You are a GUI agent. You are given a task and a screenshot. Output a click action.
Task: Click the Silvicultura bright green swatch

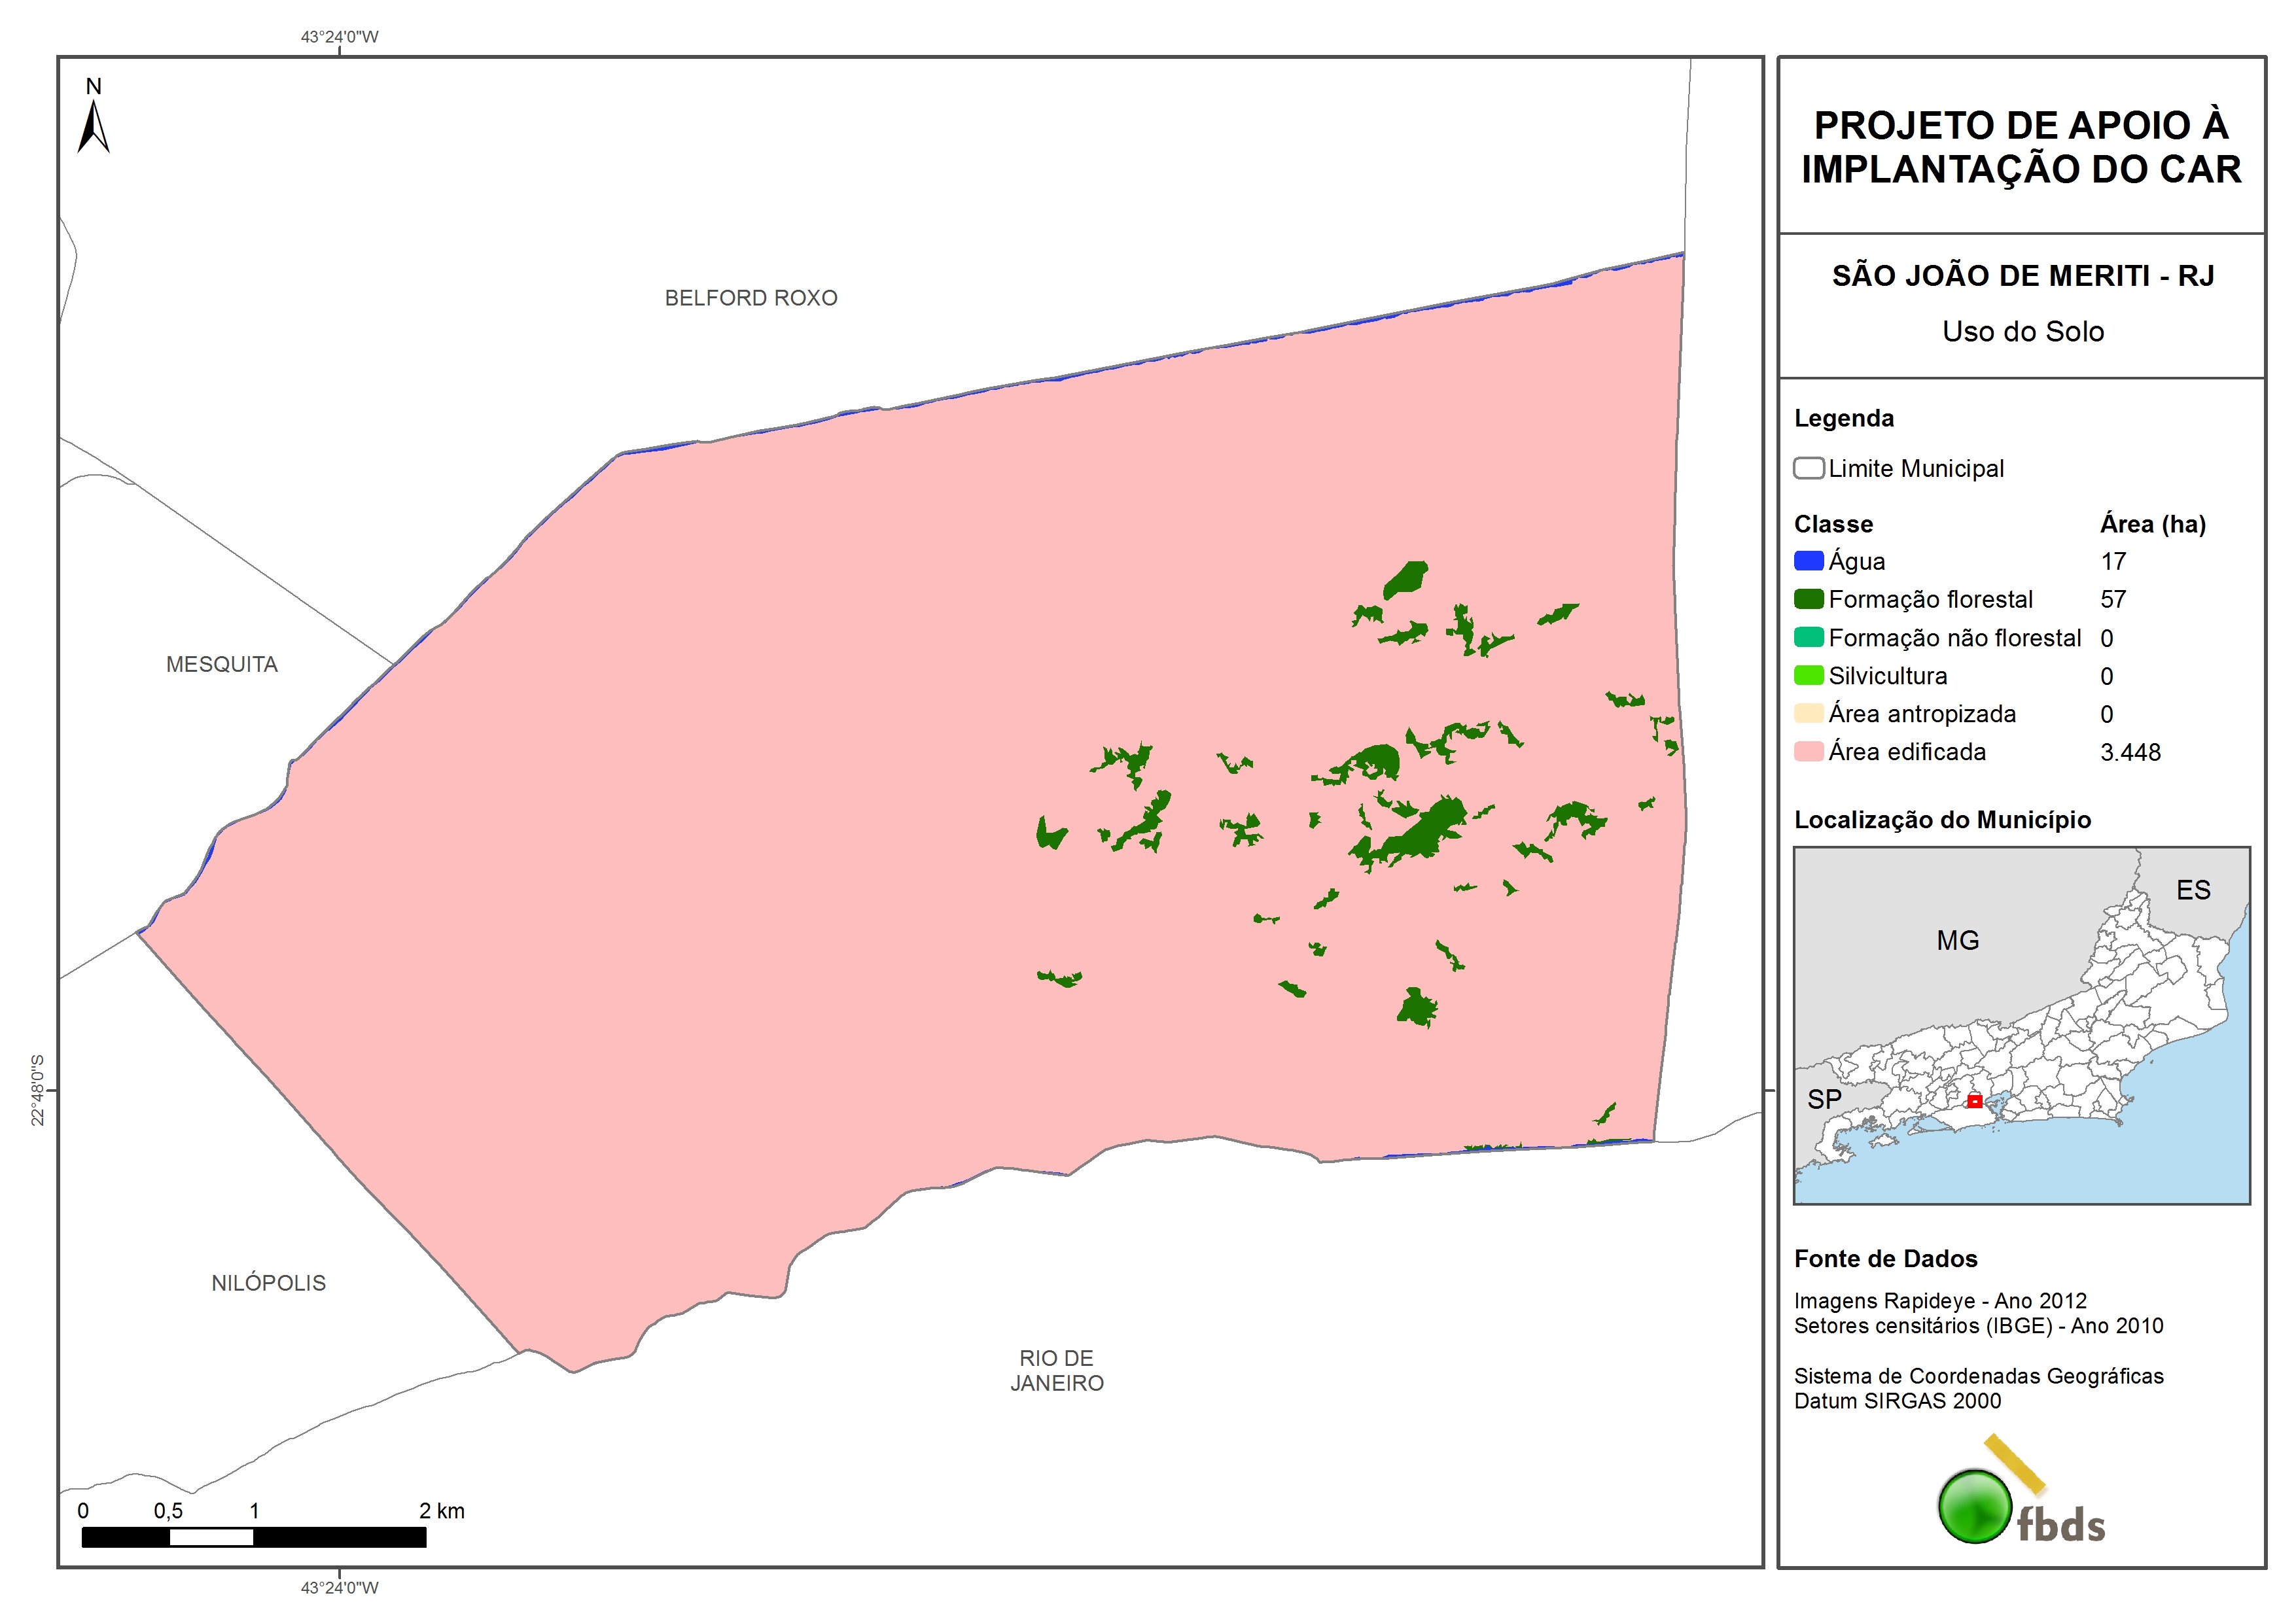point(1808,676)
